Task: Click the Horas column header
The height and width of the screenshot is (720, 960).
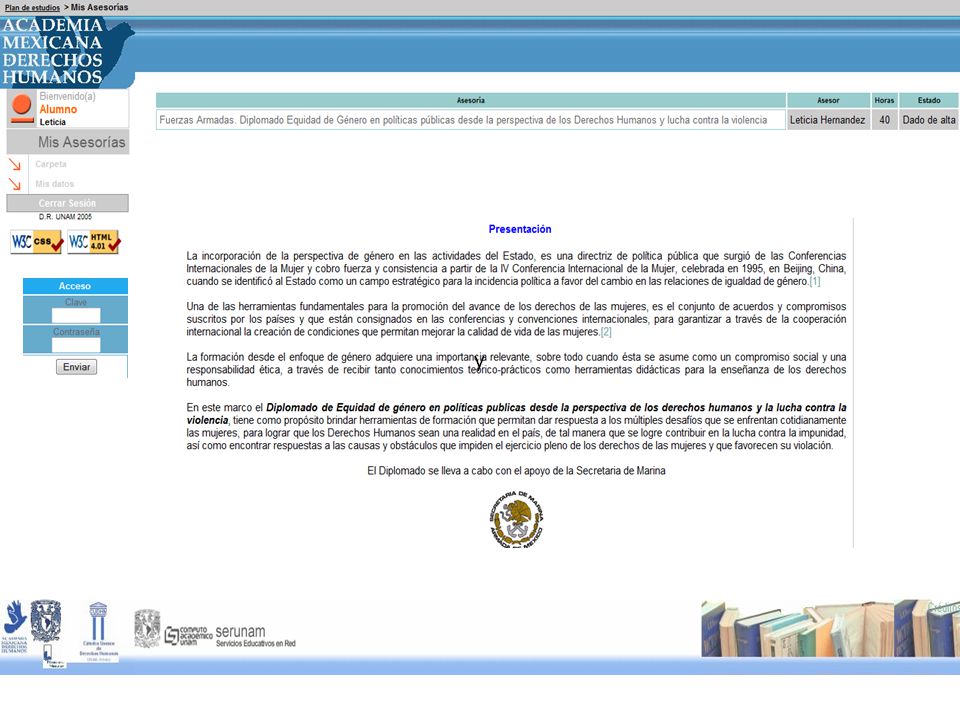Action: pyautogui.click(x=885, y=100)
